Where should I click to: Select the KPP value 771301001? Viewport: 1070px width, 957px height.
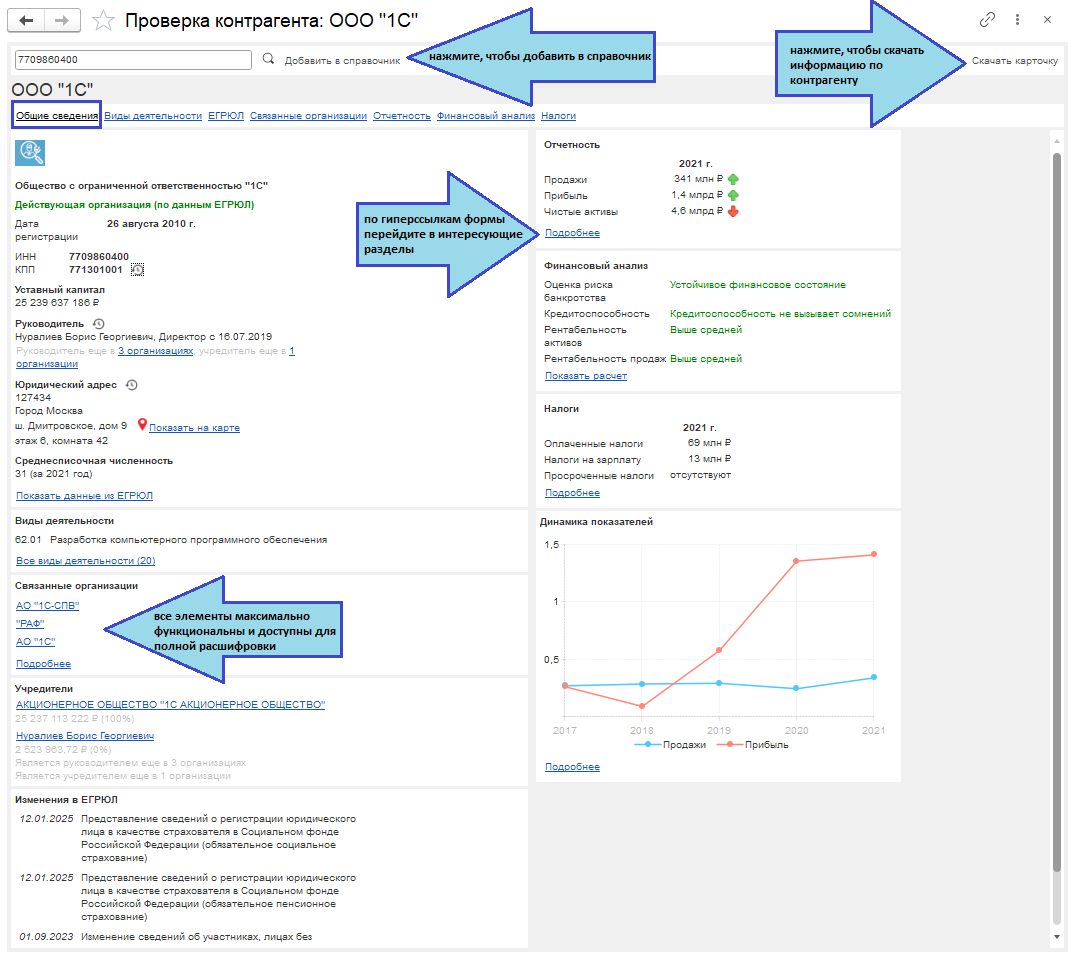(96, 270)
